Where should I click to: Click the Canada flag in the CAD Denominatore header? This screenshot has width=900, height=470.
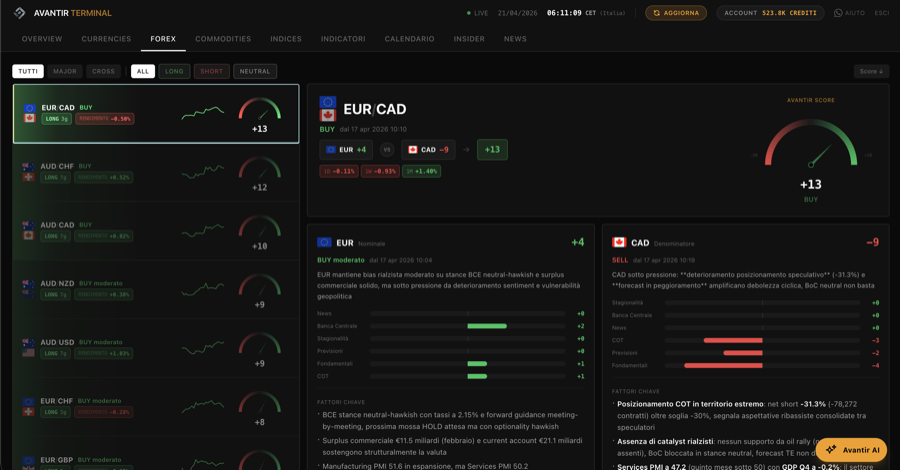pyautogui.click(x=619, y=242)
